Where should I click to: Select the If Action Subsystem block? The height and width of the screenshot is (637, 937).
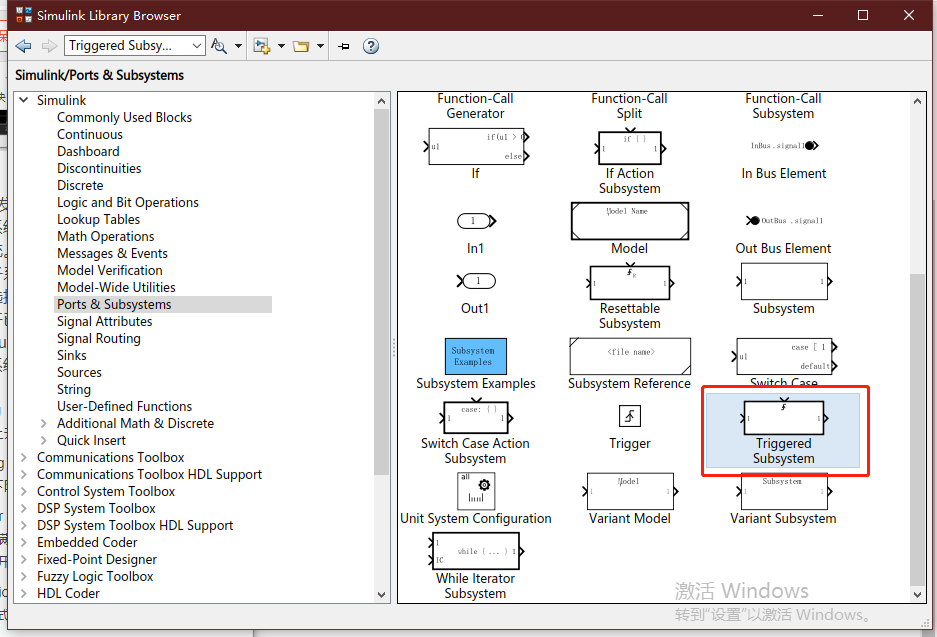(630, 147)
